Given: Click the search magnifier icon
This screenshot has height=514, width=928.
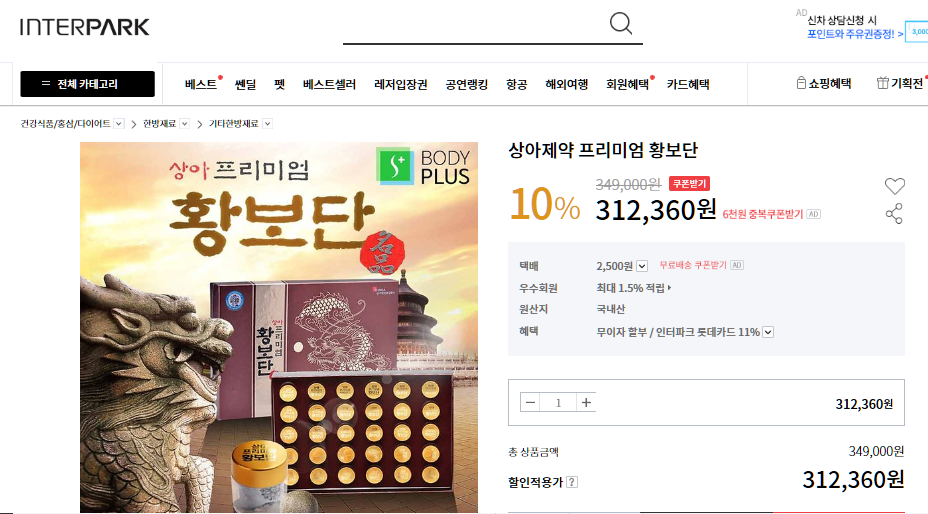Looking at the screenshot, I should (621, 24).
